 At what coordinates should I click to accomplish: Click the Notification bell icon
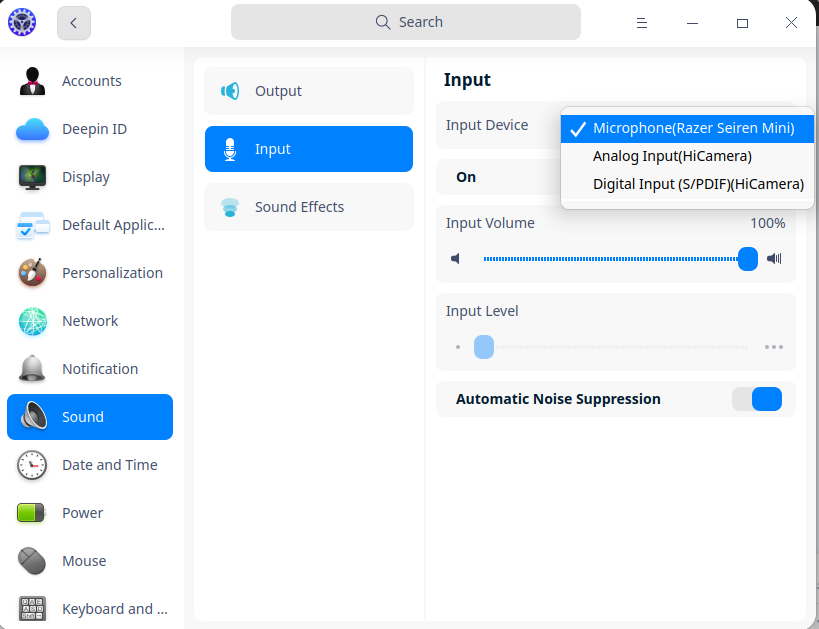32,369
